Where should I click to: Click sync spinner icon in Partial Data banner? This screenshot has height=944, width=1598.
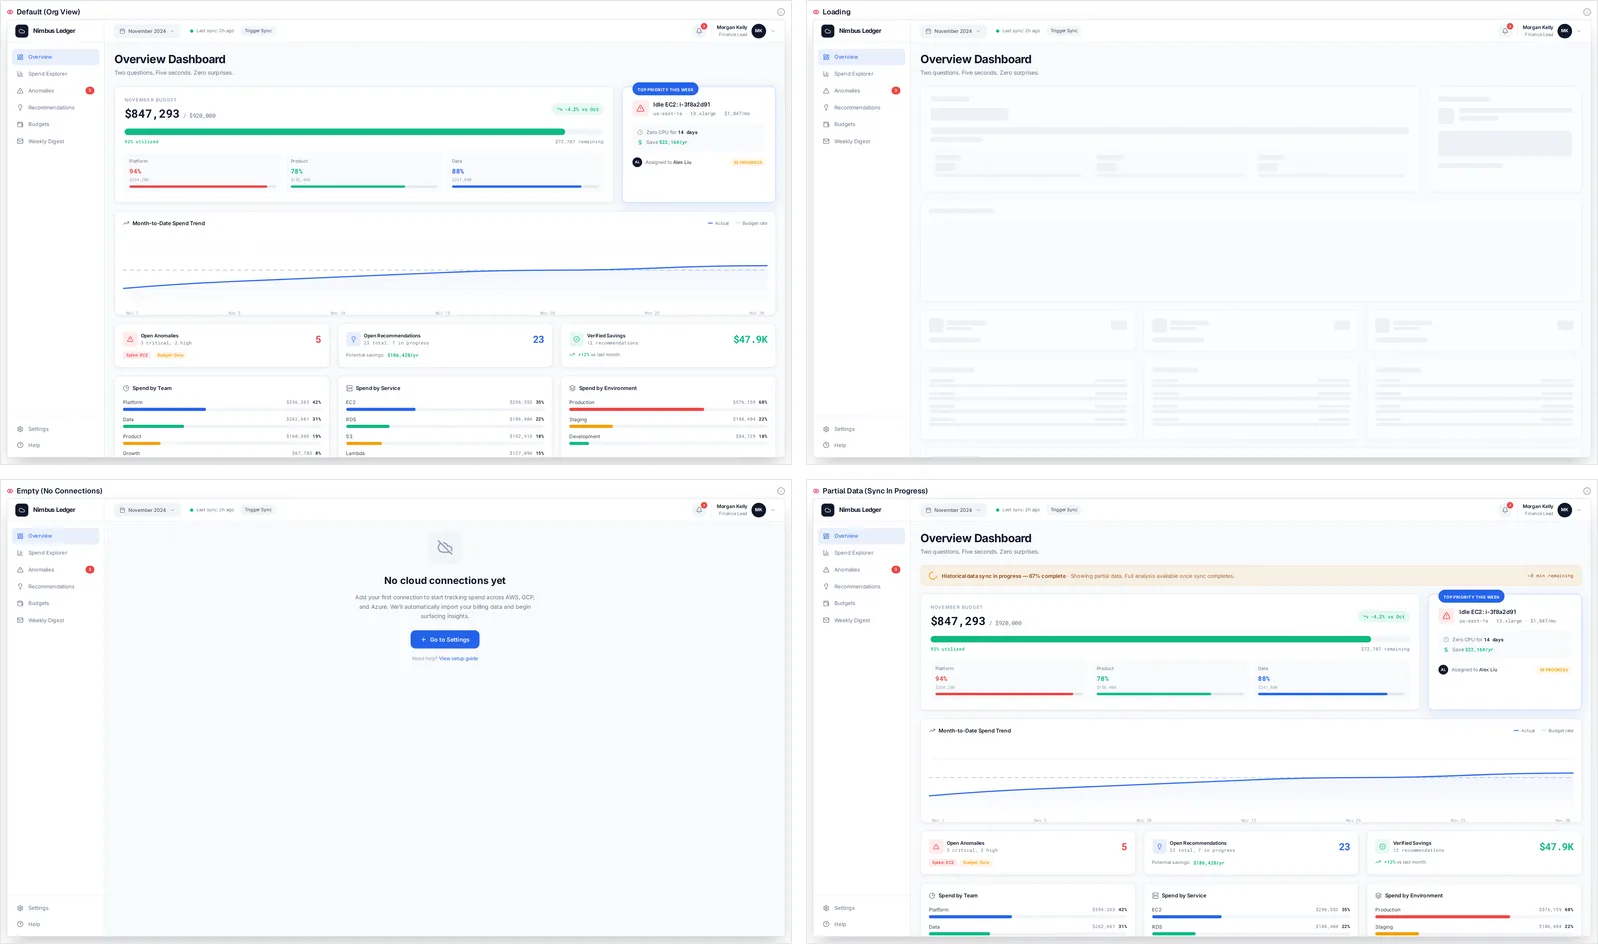pyautogui.click(x=933, y=576)
